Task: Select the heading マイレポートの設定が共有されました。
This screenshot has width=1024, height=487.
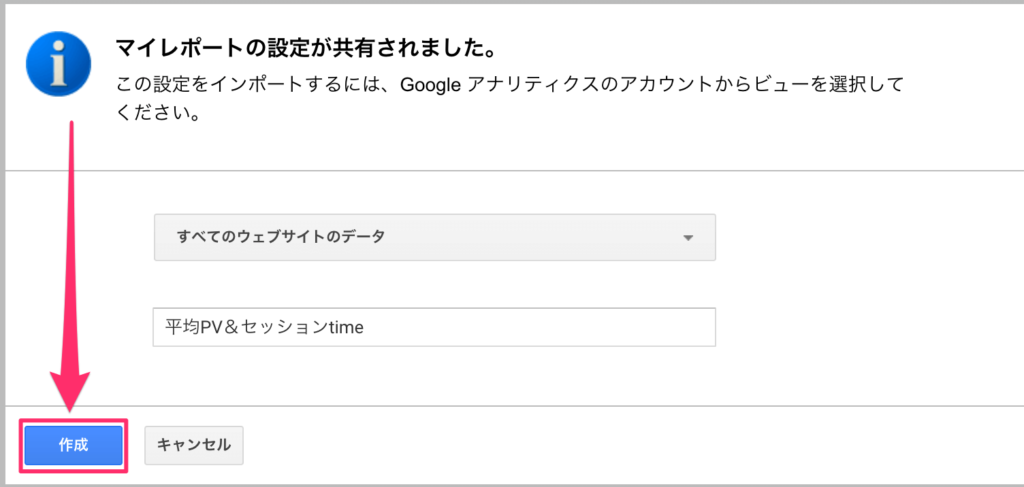Action: point(303,47)
